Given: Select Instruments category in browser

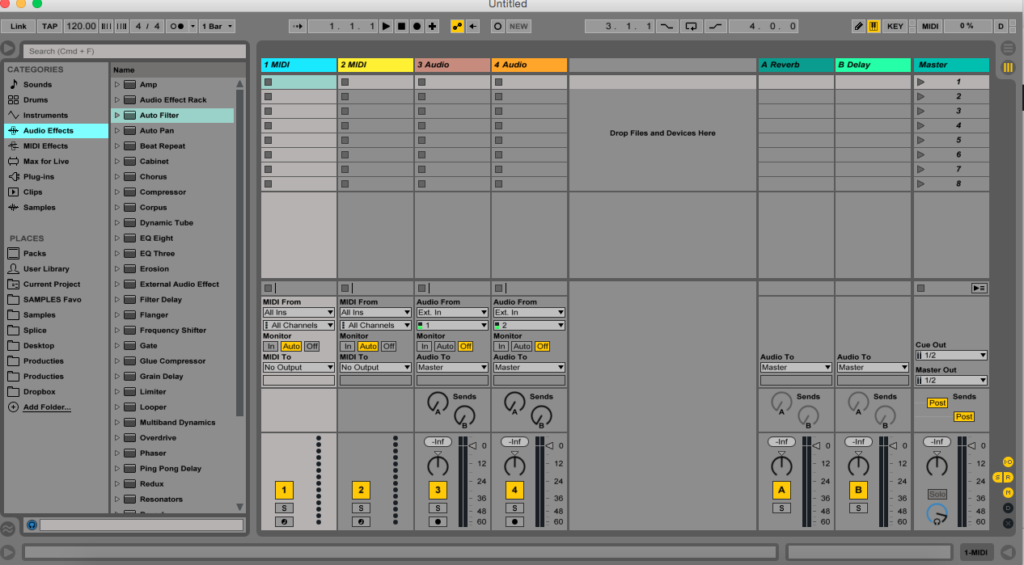Looking at the screenshot, I should pyautogui.click(x=45, y=115).
